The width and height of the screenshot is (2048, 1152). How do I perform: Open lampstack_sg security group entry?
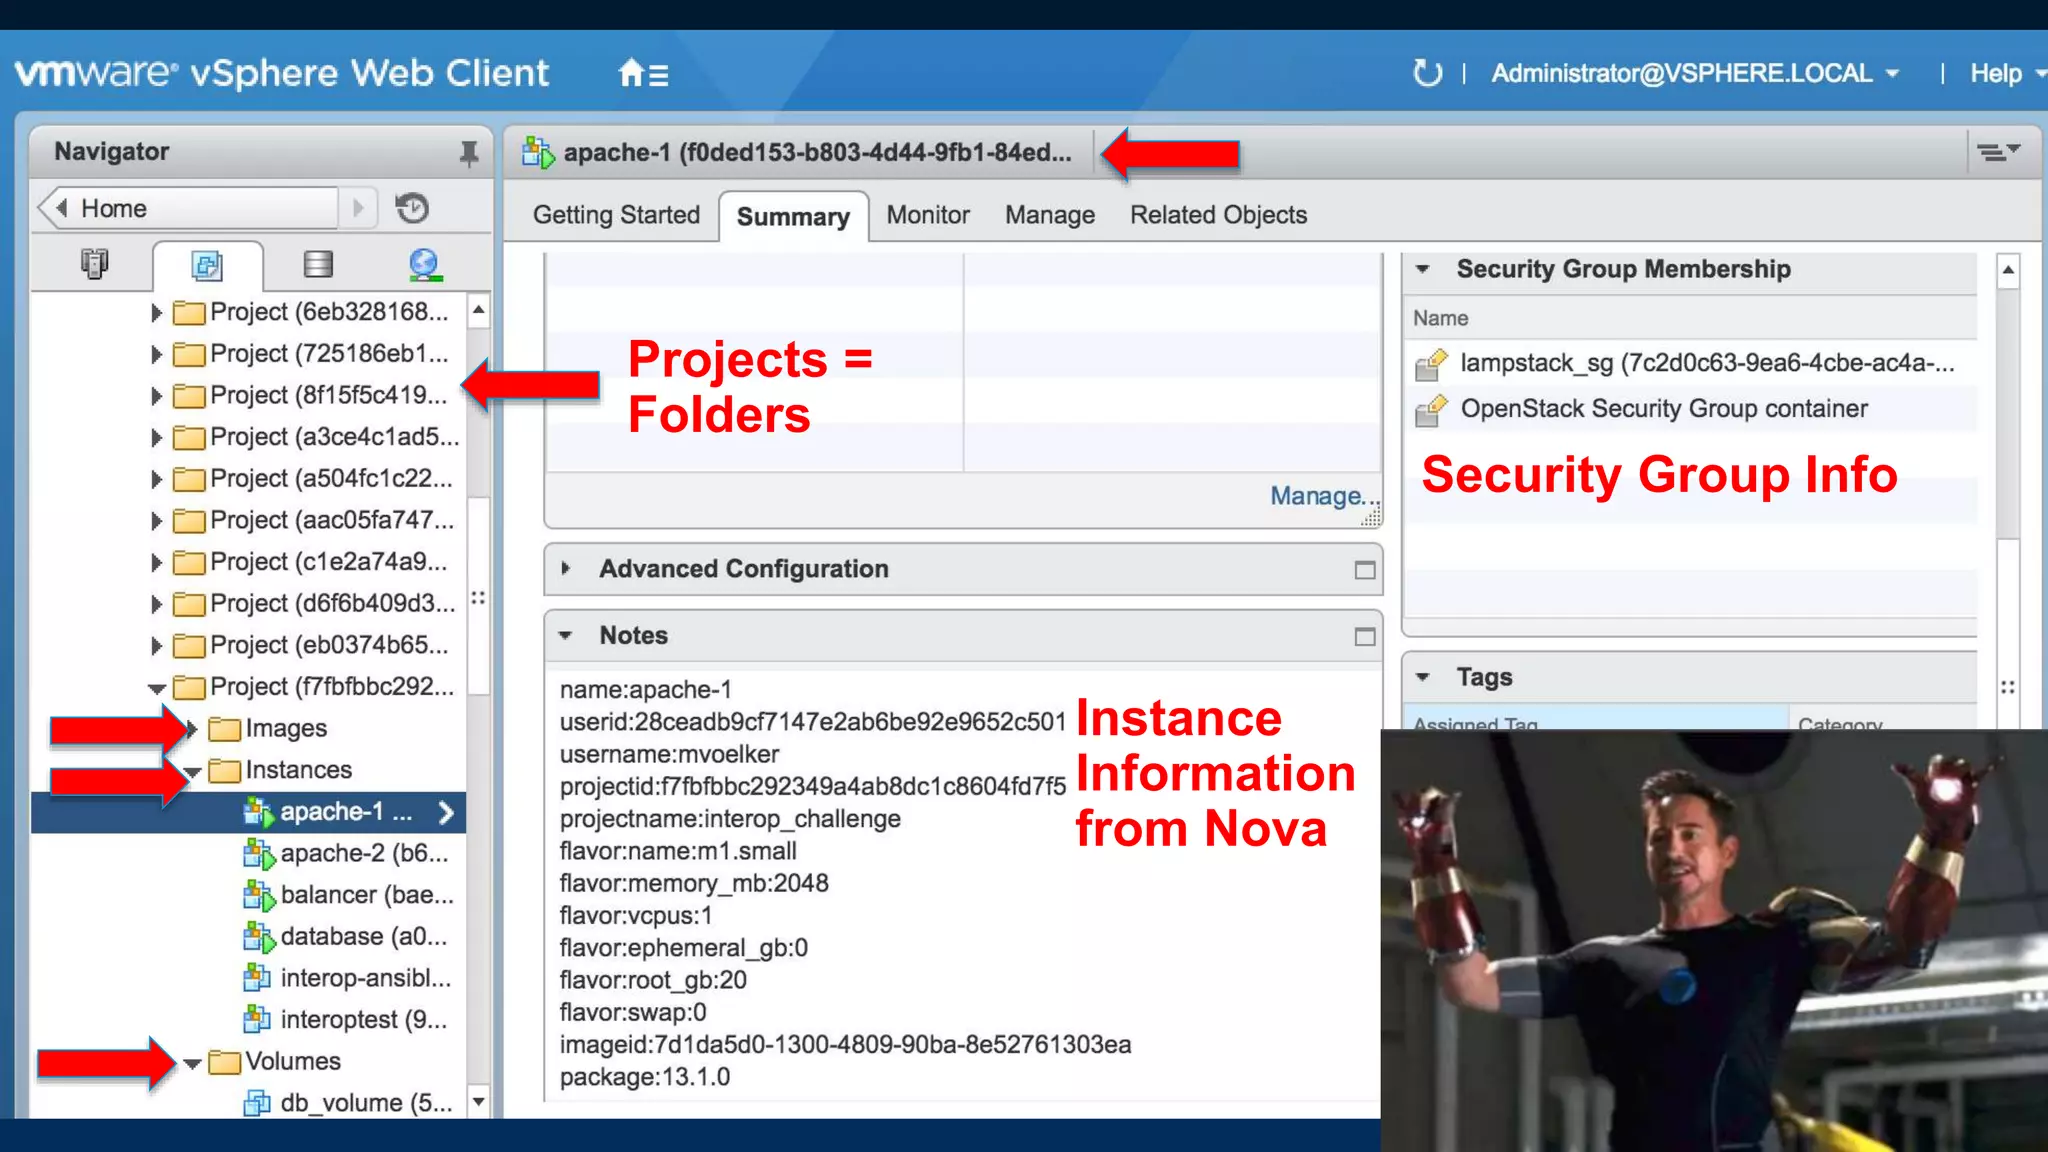click(x=1707, y=363)
